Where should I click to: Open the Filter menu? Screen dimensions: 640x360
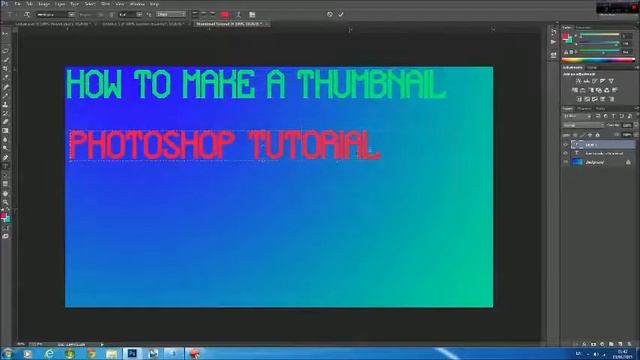point(105,4)
